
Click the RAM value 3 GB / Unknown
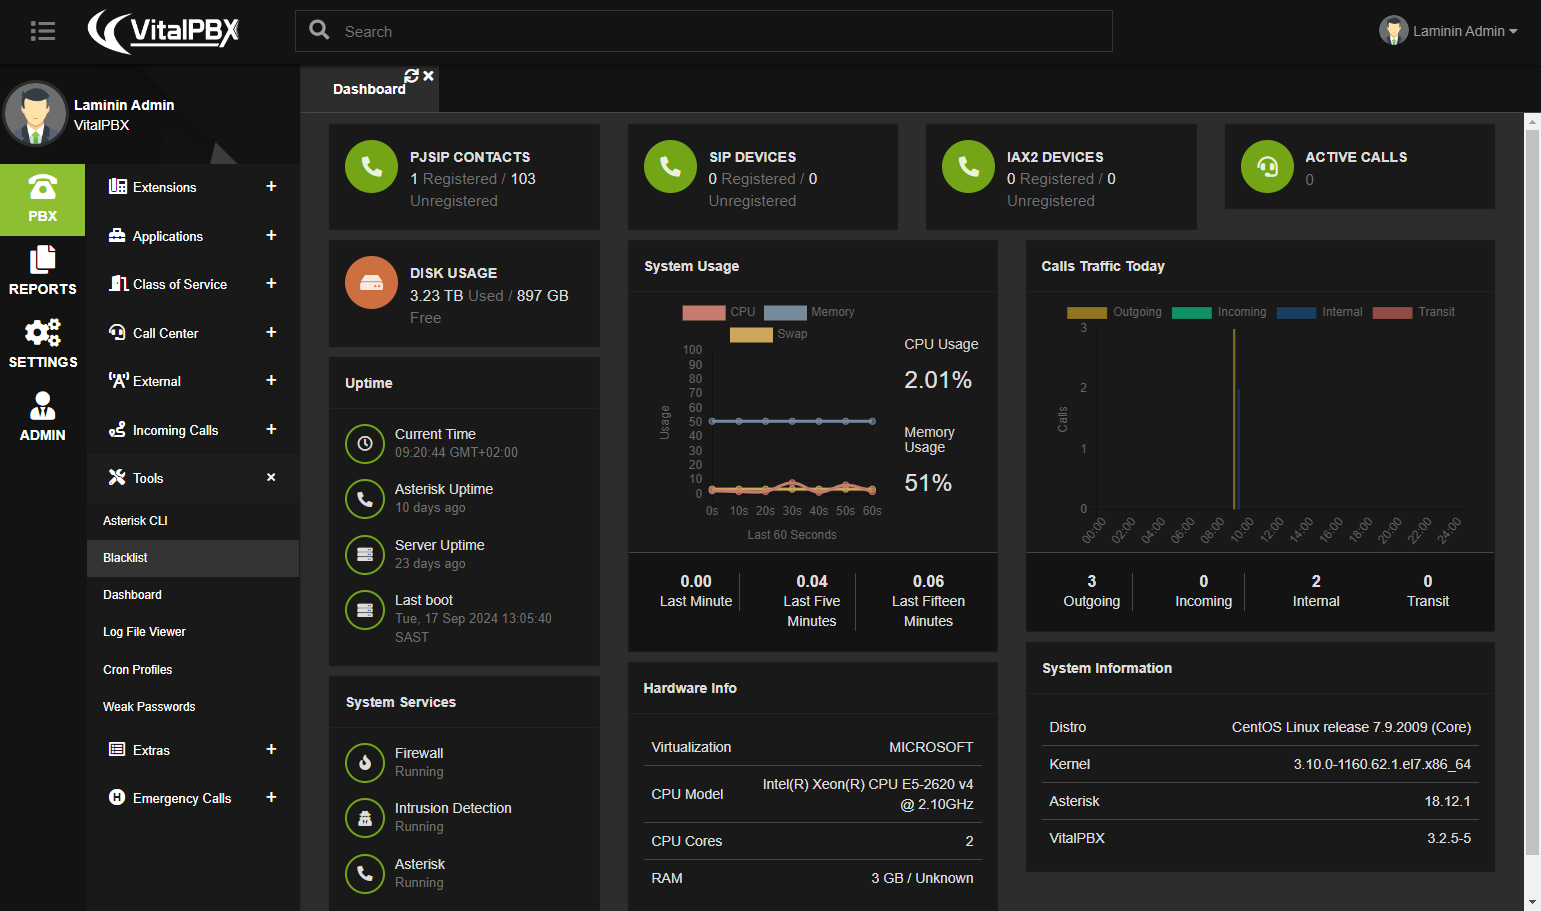tap(922, 878)
